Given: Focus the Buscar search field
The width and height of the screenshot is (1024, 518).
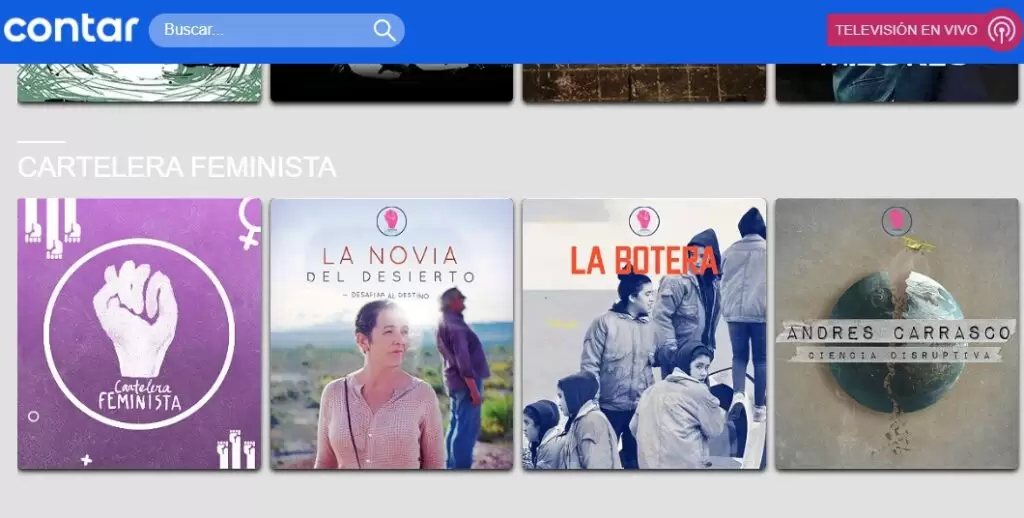Looking at the screenshot, I should (265, 30).
